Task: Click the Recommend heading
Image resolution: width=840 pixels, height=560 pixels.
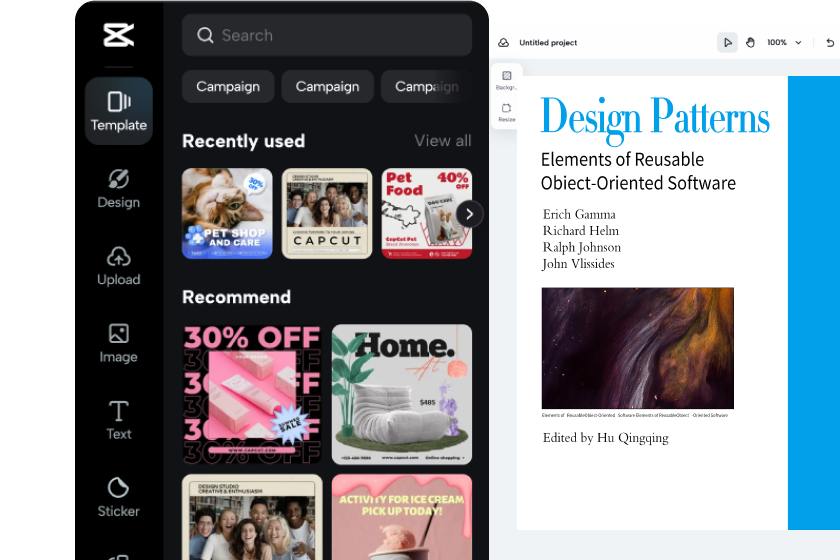Action: (236, 297)
